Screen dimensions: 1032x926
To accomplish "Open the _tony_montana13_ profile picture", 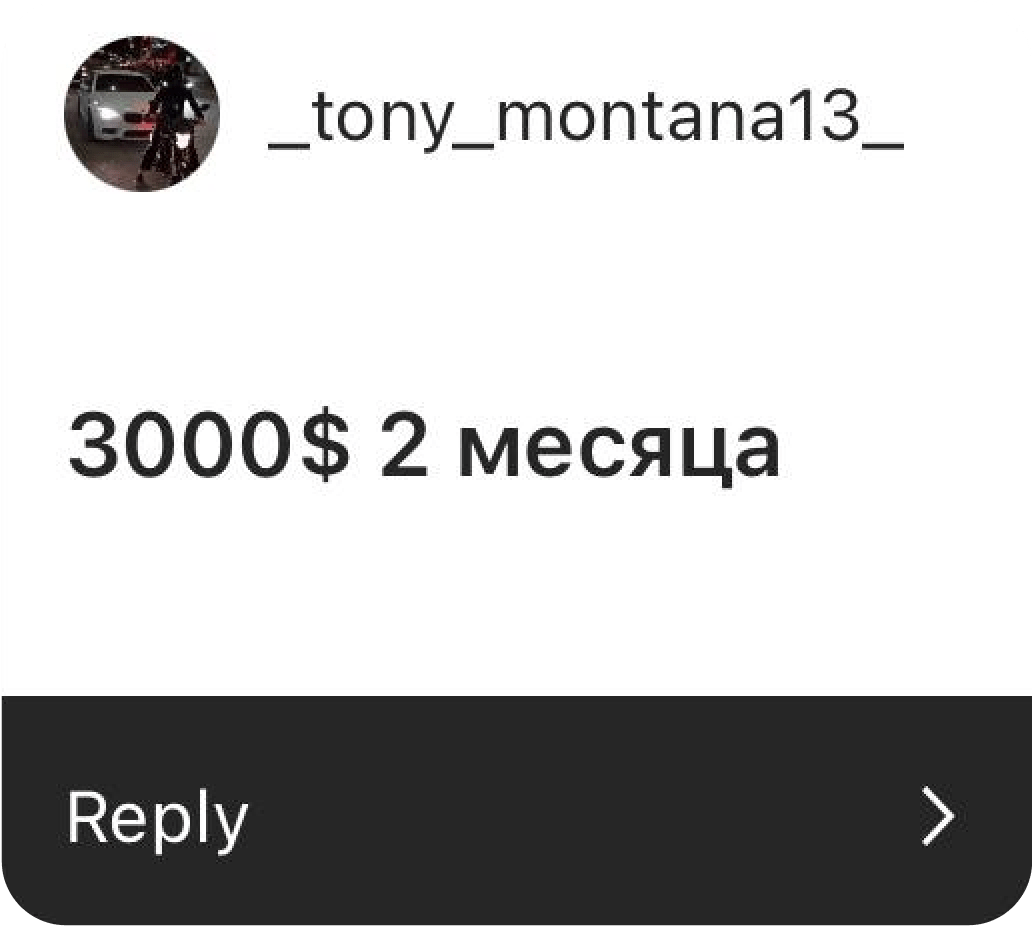I will [142, 114].
